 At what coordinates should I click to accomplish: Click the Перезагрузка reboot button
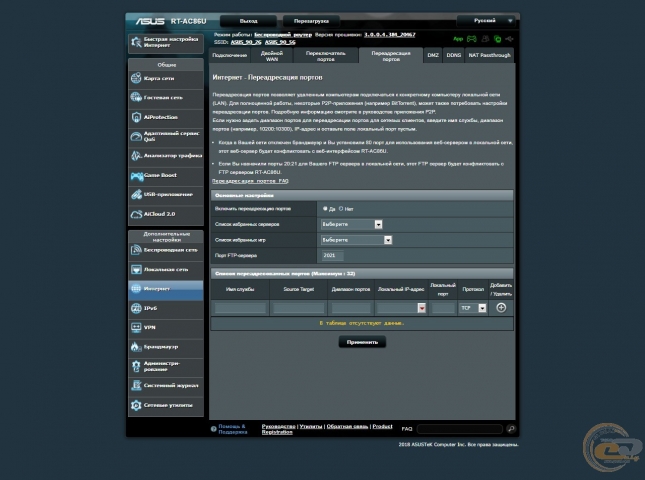(x=311, y=21)
